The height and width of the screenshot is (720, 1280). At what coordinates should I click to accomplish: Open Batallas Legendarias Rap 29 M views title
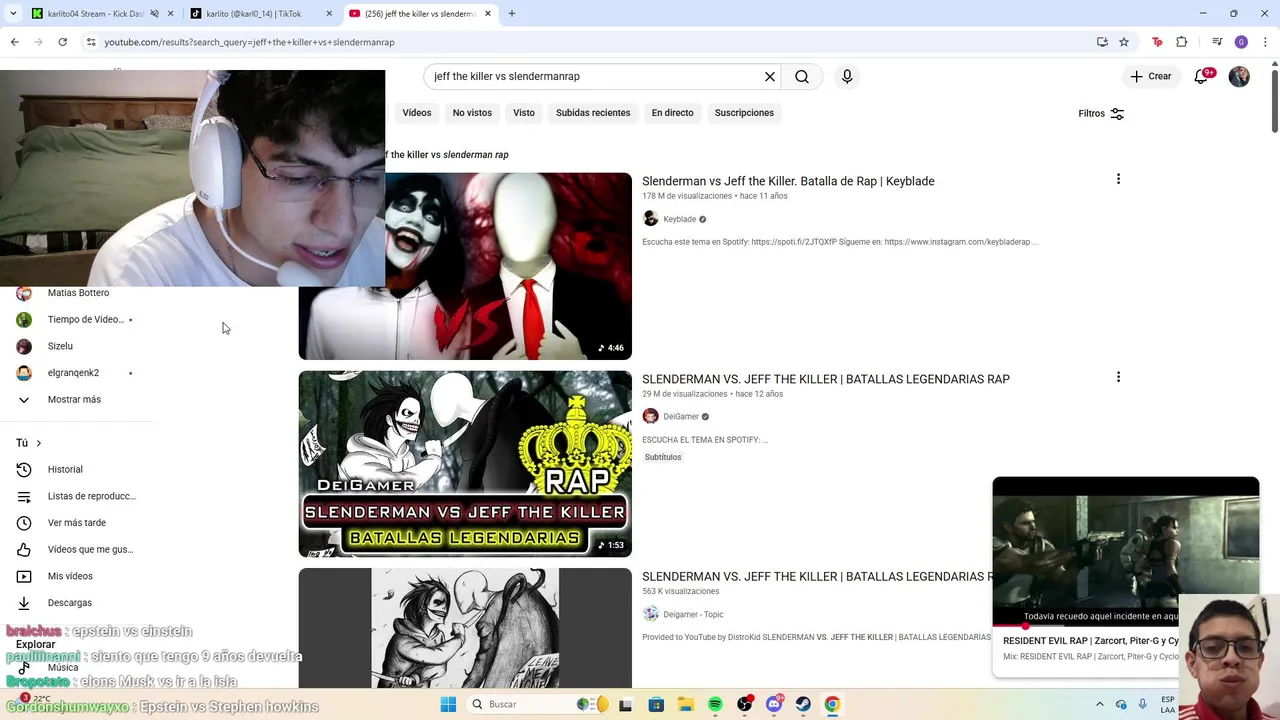point(826,379)
